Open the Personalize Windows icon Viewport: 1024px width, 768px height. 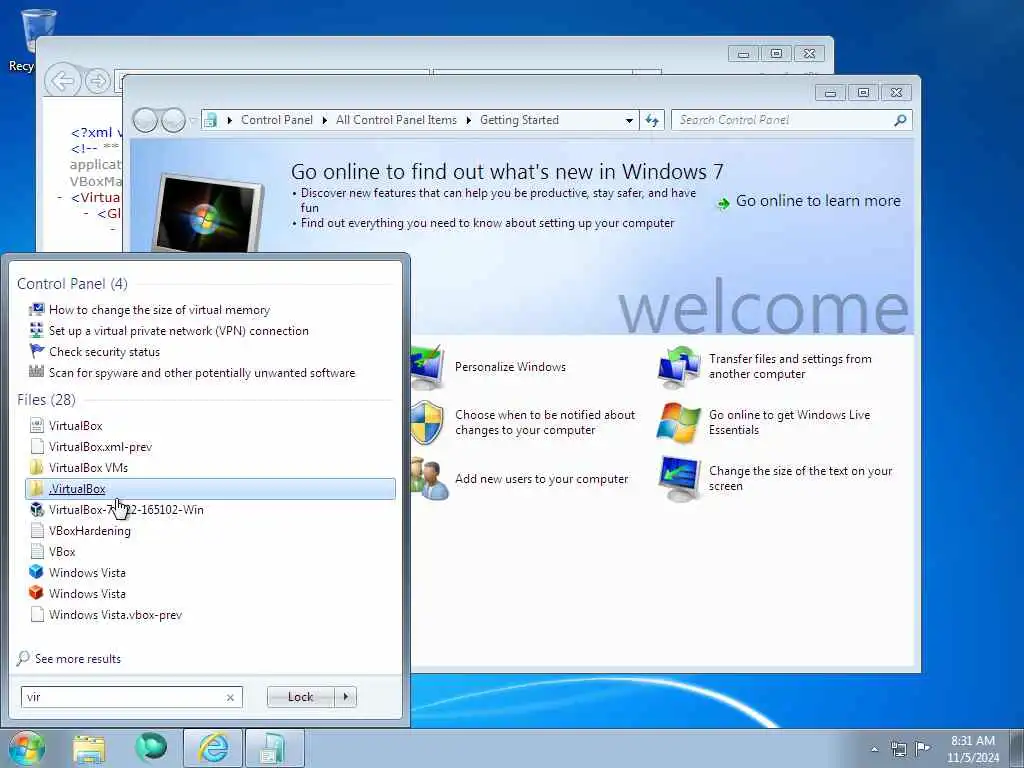428,367
